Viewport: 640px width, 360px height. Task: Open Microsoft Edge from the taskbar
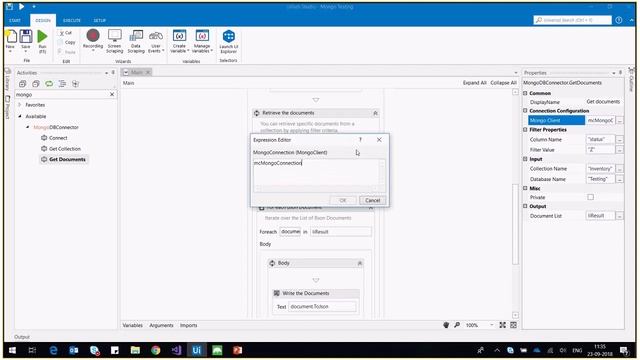[x=53, y=350]
